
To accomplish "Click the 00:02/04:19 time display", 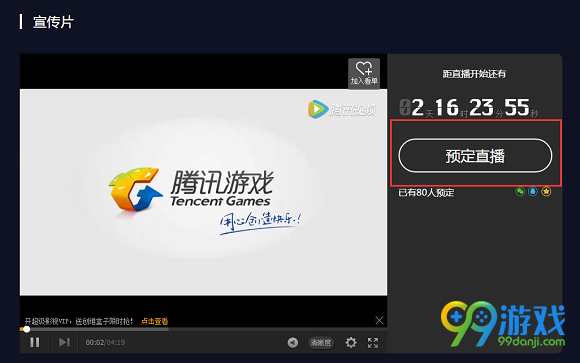I will click(105, 343).
